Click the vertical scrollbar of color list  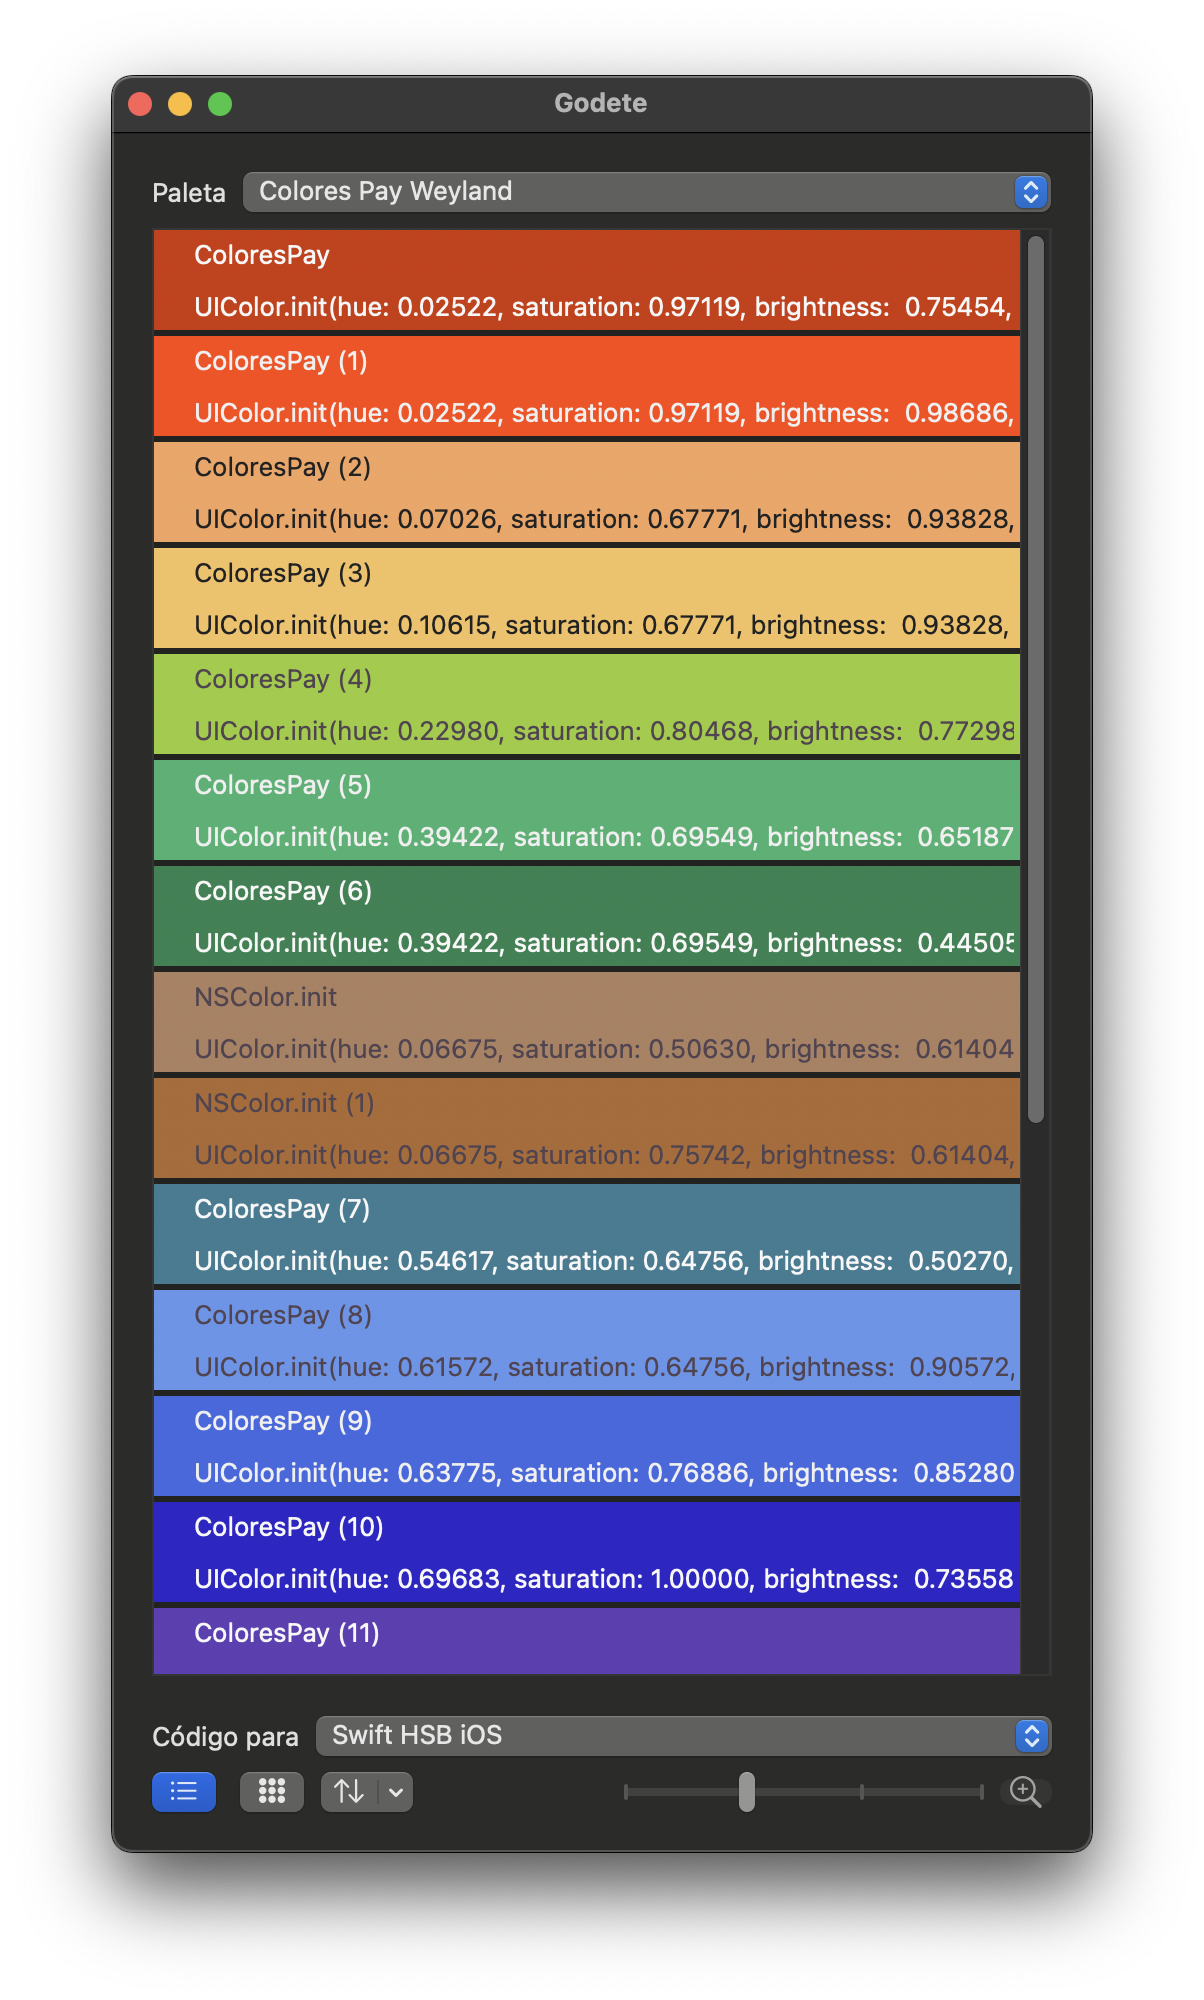click(x=1035, y=680)
